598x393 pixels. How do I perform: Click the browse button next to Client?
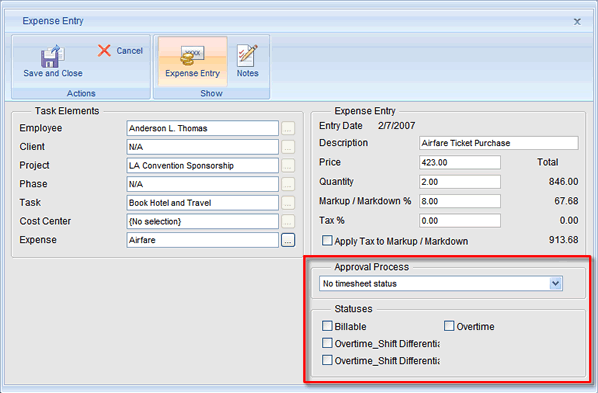[288, 147]
